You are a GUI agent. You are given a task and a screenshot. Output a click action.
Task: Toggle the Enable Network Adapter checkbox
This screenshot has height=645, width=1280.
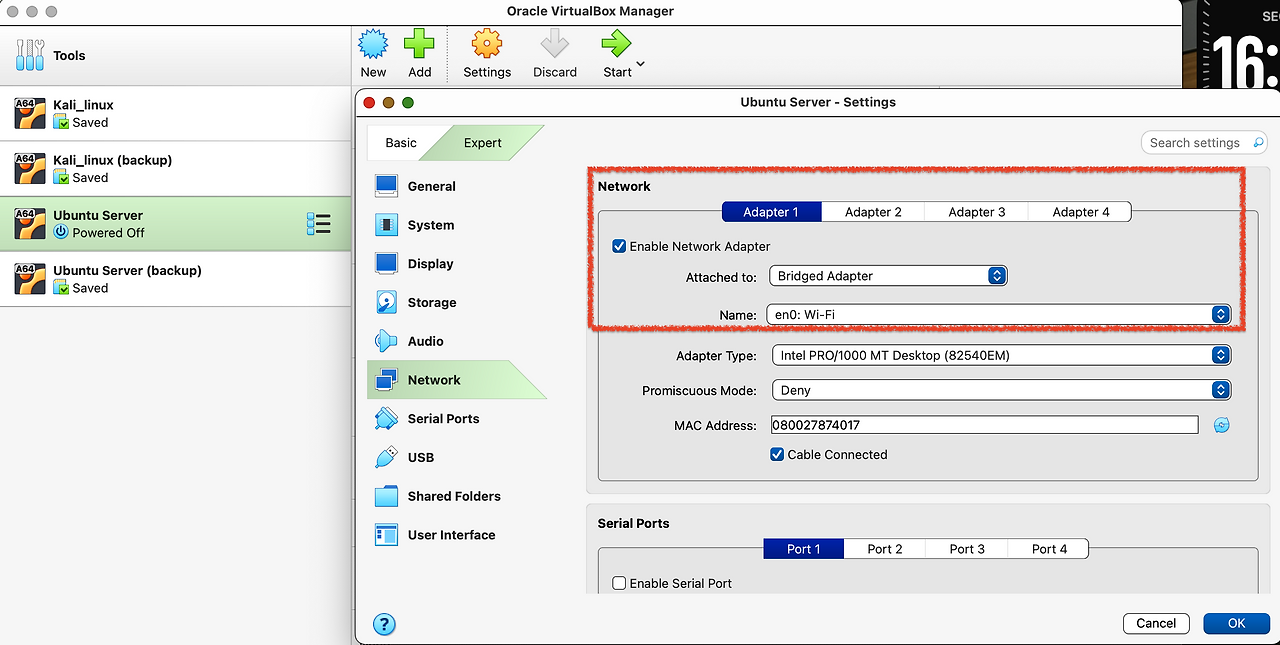(x=619, y=246)
